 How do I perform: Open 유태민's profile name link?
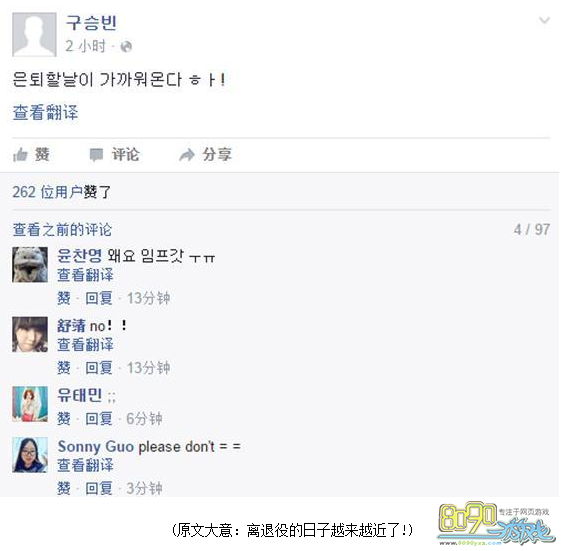pyautogui.click(x=79, y=395)
